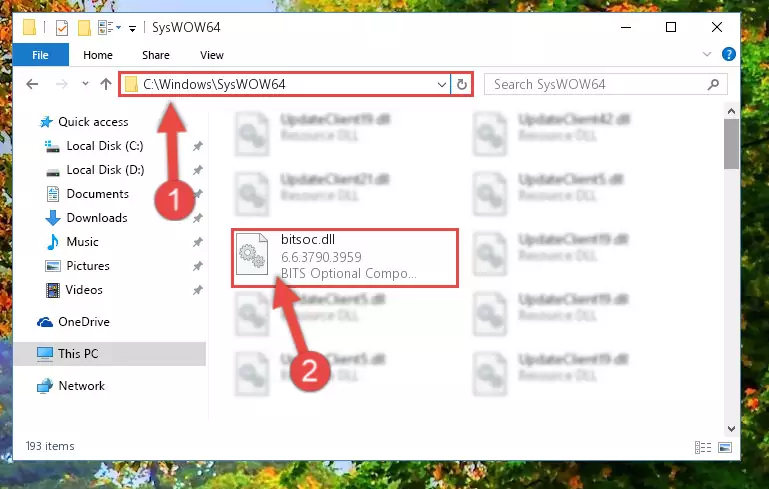
Task: Open Videos in the sidebar
Action: [x=84, y=290]
